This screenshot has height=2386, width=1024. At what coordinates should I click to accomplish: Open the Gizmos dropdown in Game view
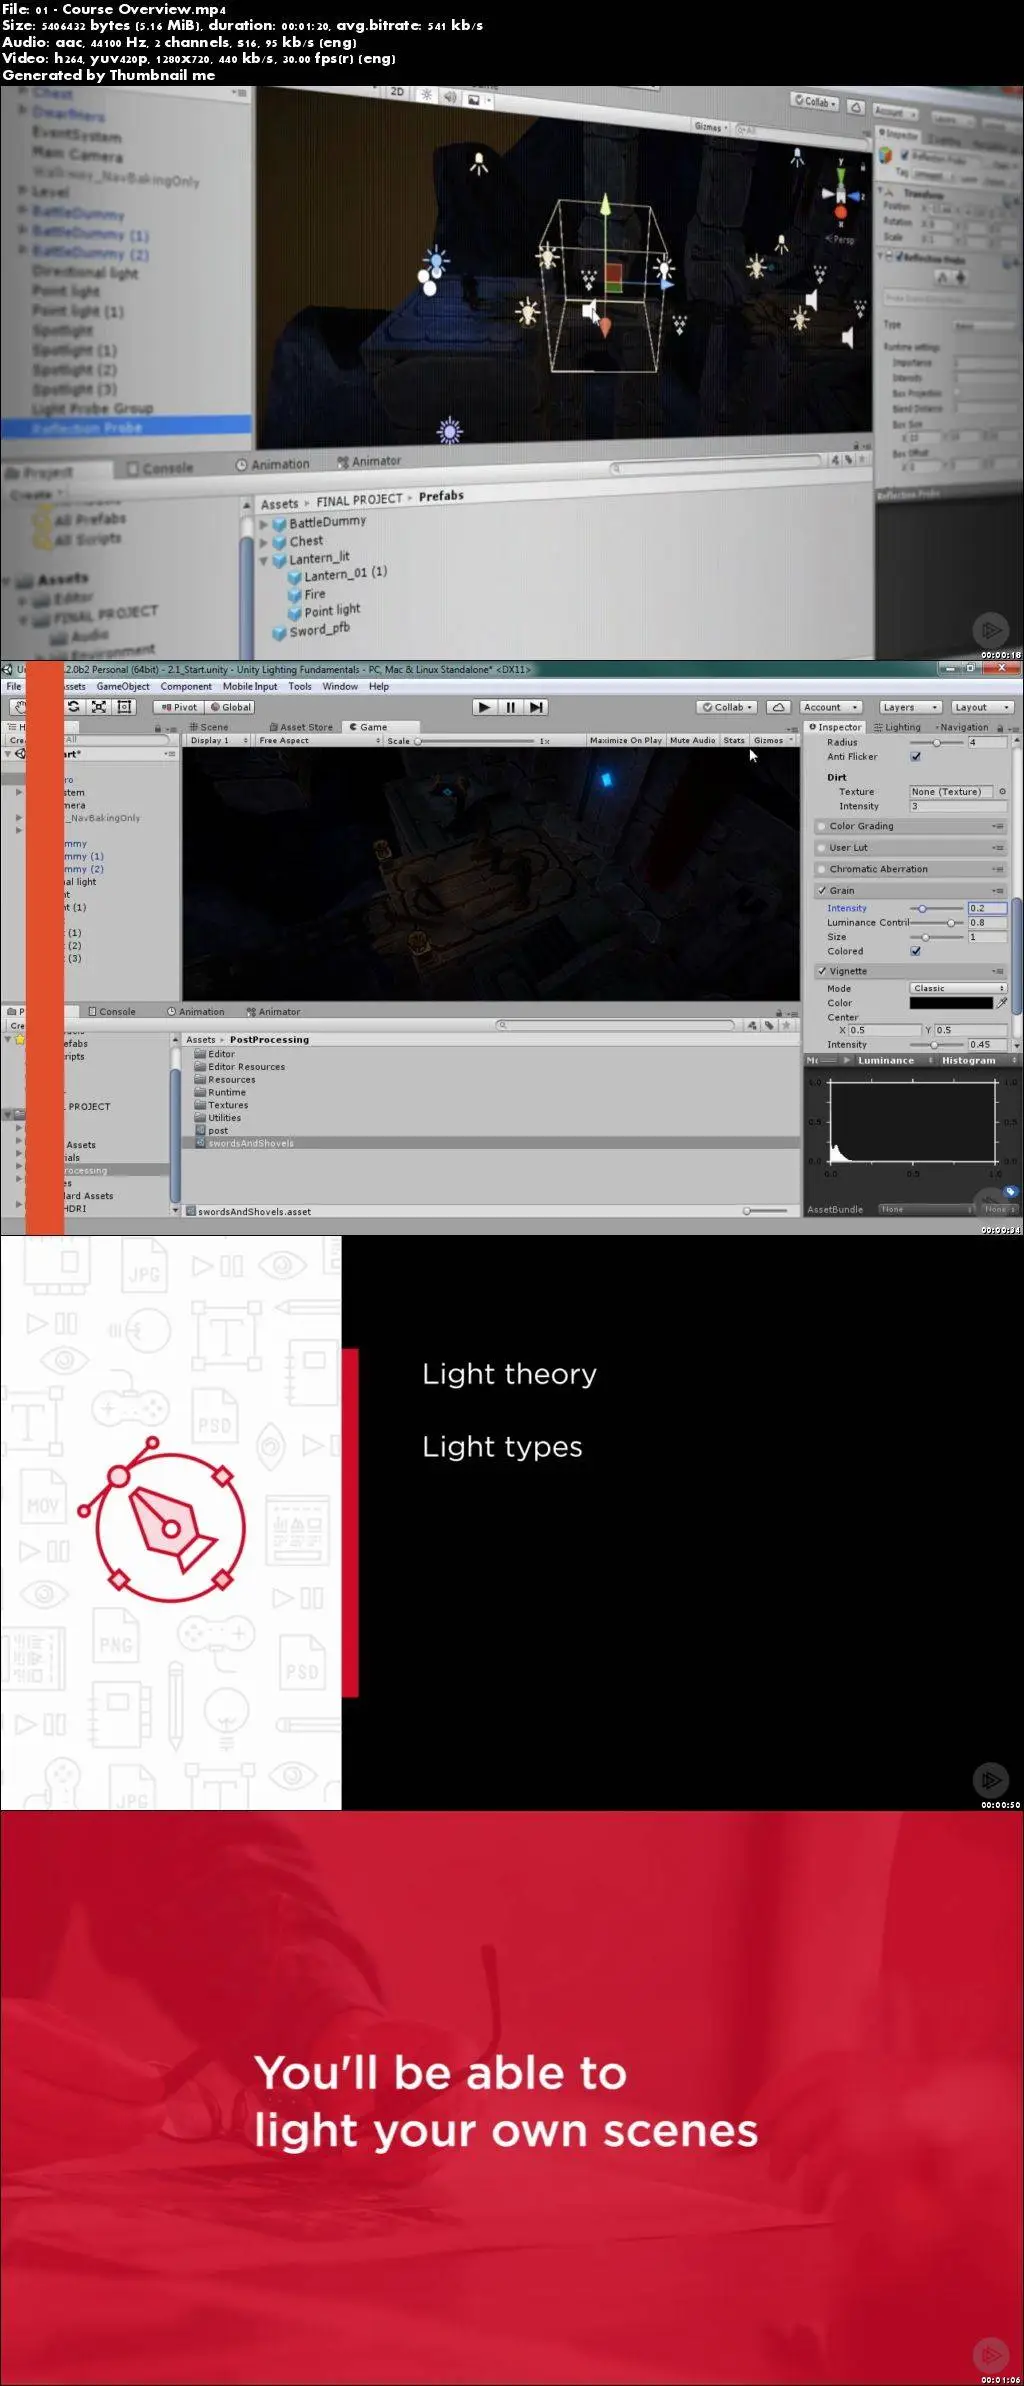coord(773,740)
